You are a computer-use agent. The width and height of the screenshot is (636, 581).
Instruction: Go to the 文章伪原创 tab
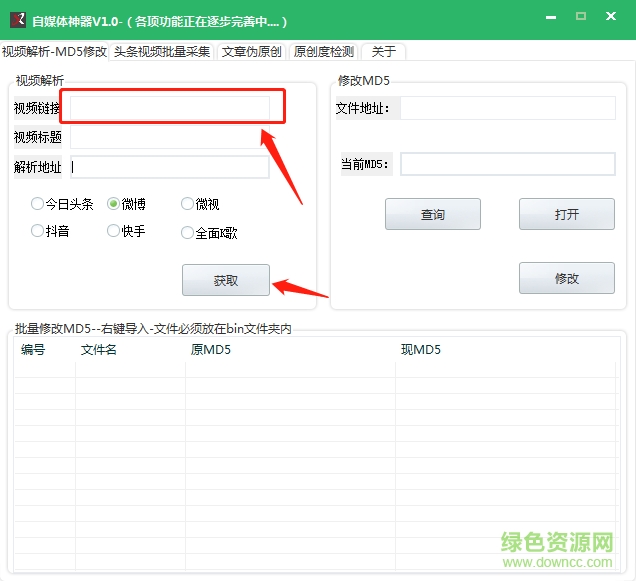[252, 52]
